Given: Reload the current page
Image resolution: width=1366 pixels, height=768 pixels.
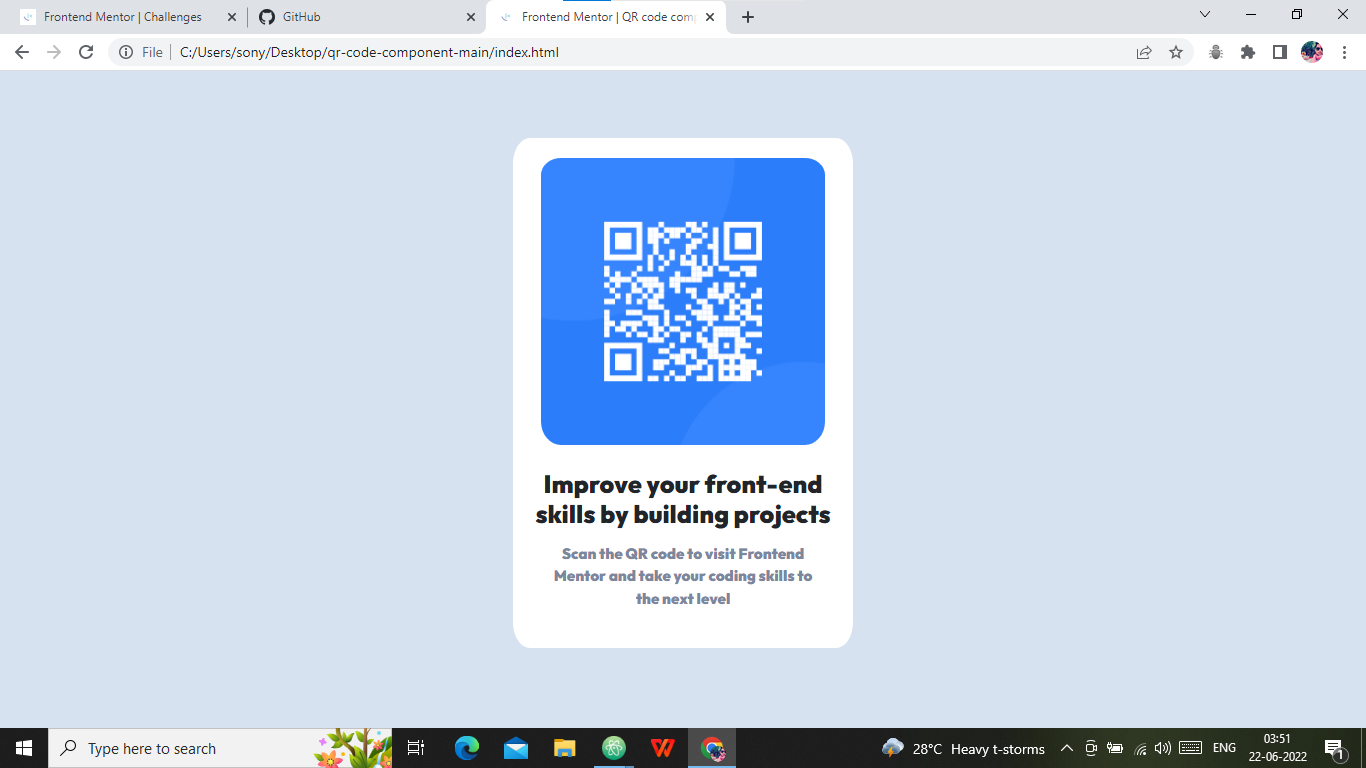Looking at the screenshot, I should pos(86,52).
